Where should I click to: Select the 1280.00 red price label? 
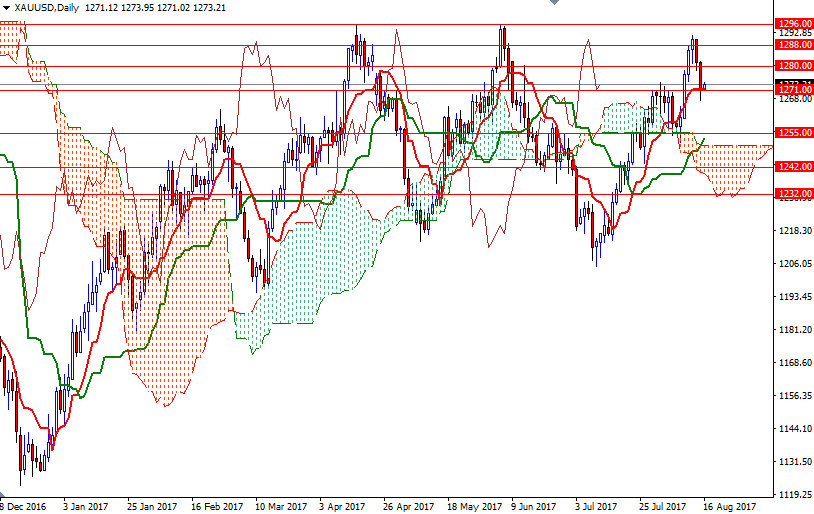793,66
